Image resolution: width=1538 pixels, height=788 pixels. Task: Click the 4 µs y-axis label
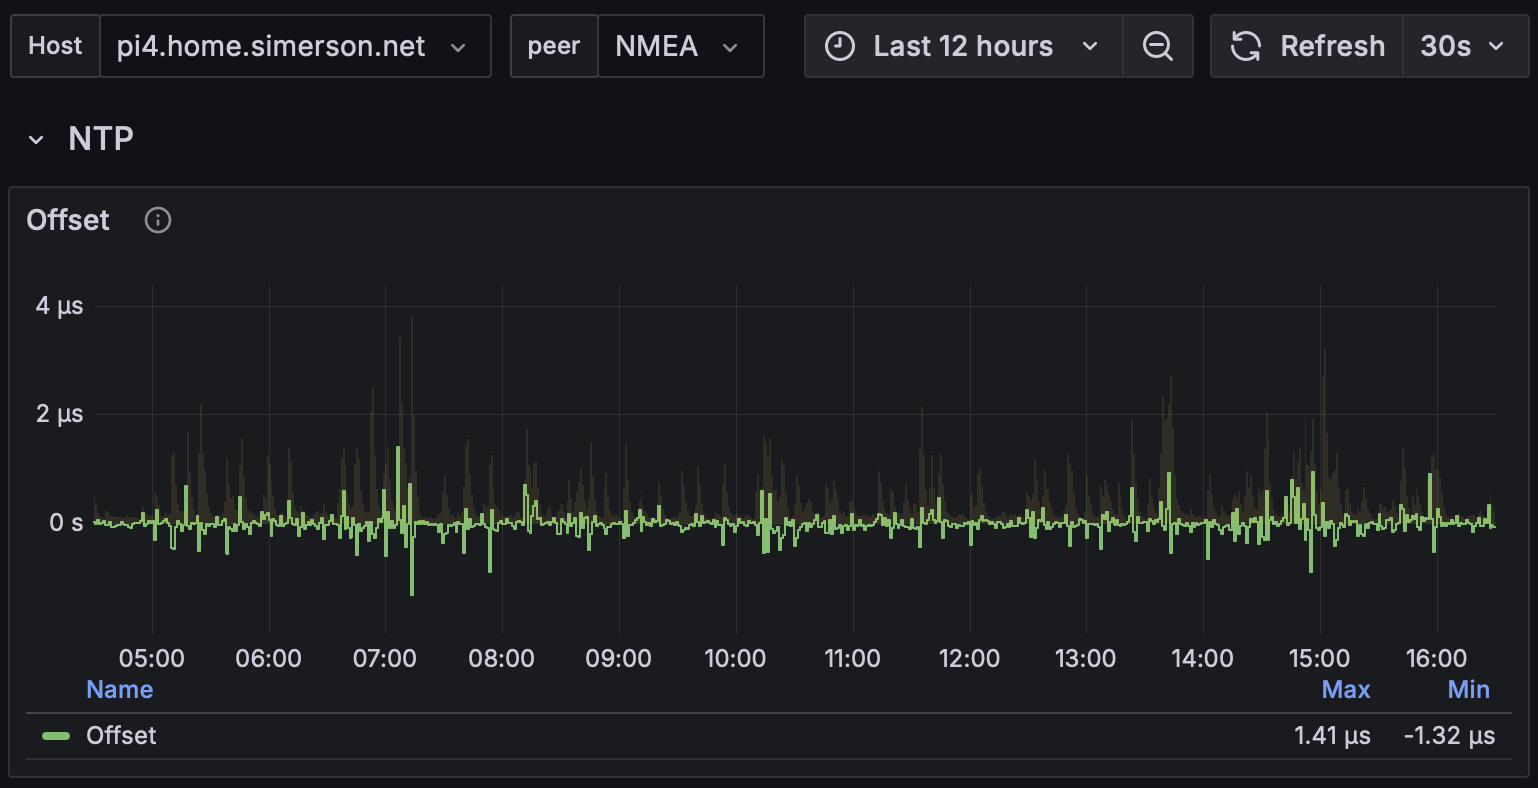[x=59, y=306]
